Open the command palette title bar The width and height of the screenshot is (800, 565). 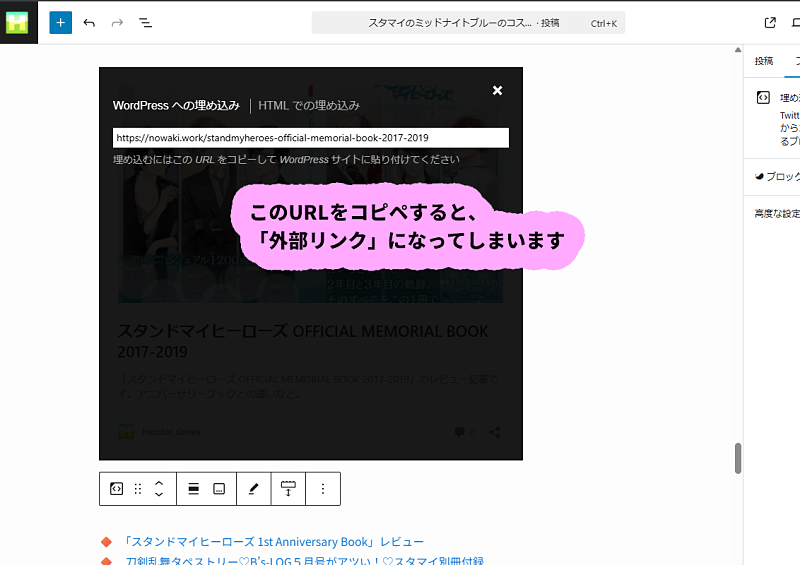(468, 23)
